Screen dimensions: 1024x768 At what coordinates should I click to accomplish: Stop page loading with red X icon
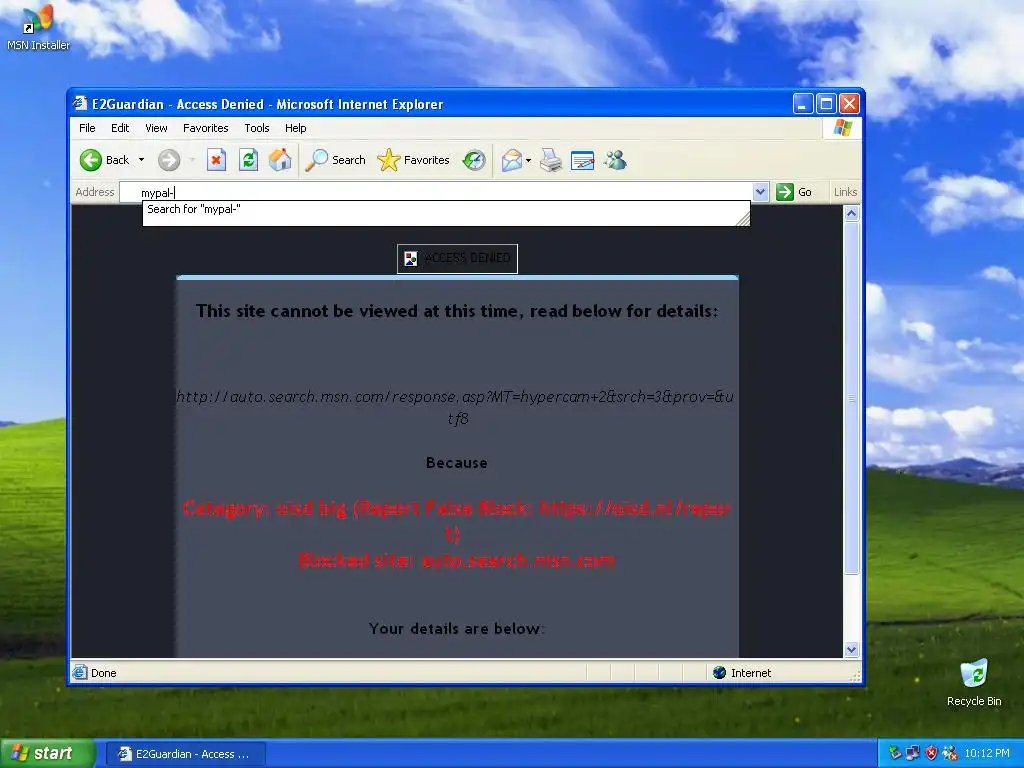[216, 160]
